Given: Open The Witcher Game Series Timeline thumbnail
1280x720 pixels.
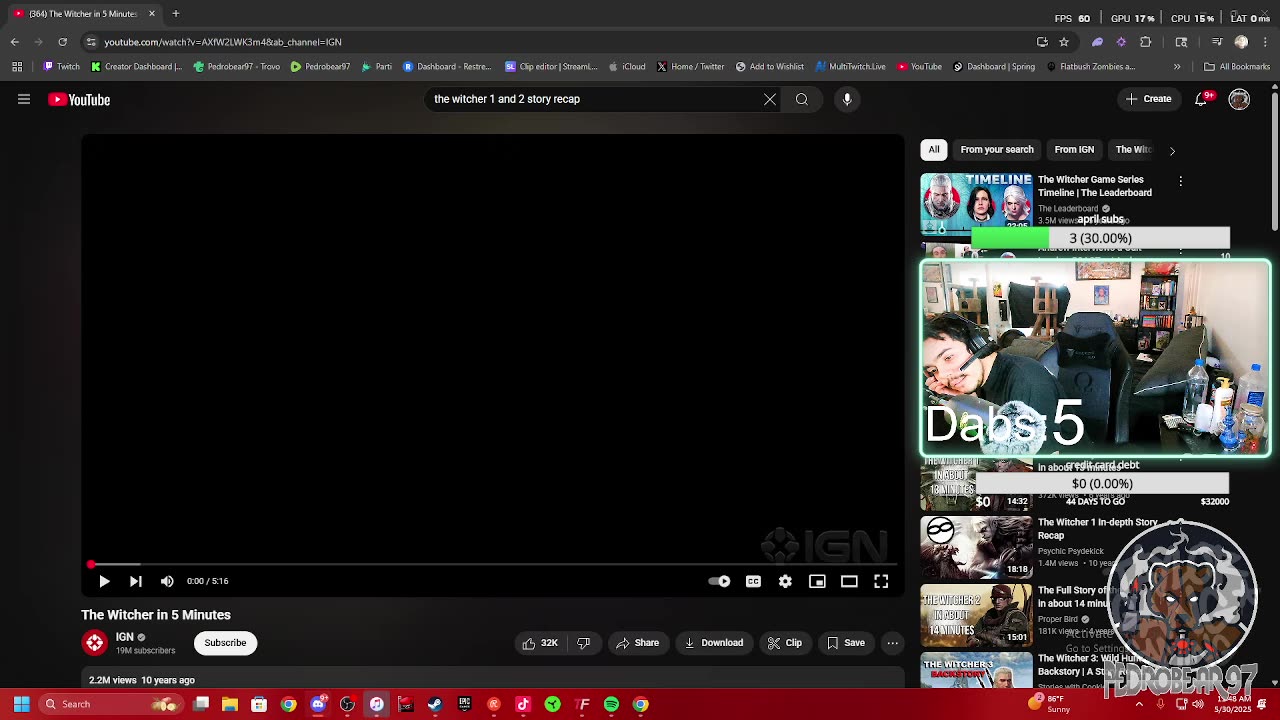Looking at the screenshot, I should (x=976, y=204).
